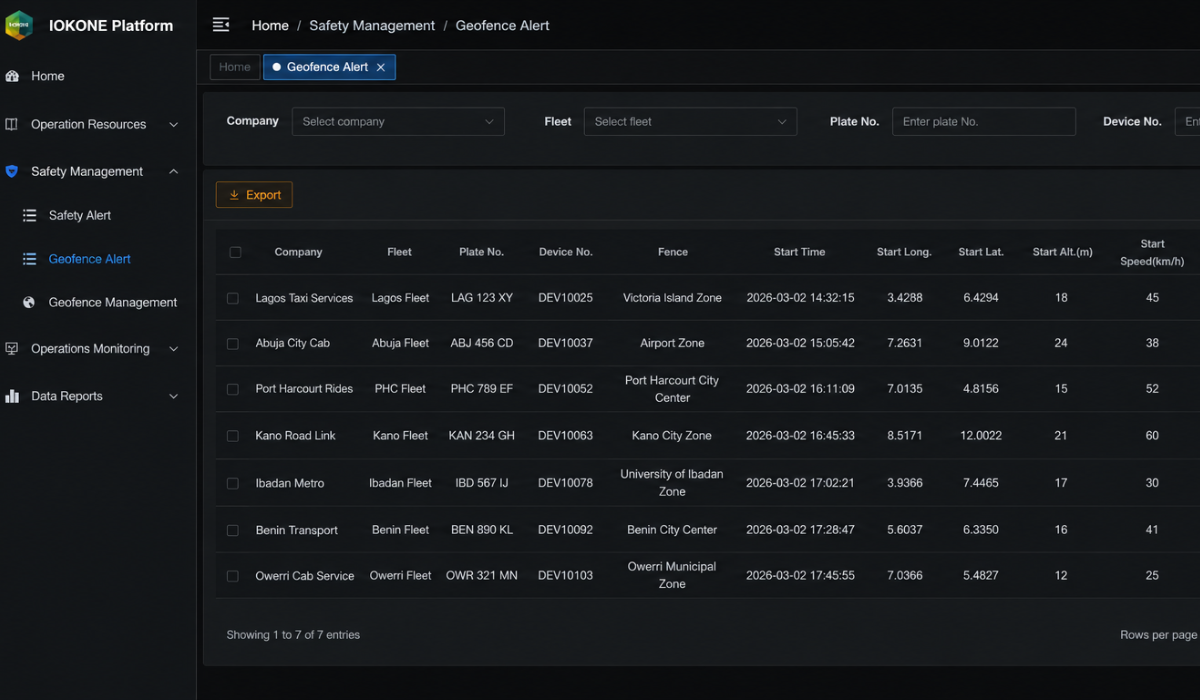Open Geofence Alert in the sidebar menu

pos(90,259)
